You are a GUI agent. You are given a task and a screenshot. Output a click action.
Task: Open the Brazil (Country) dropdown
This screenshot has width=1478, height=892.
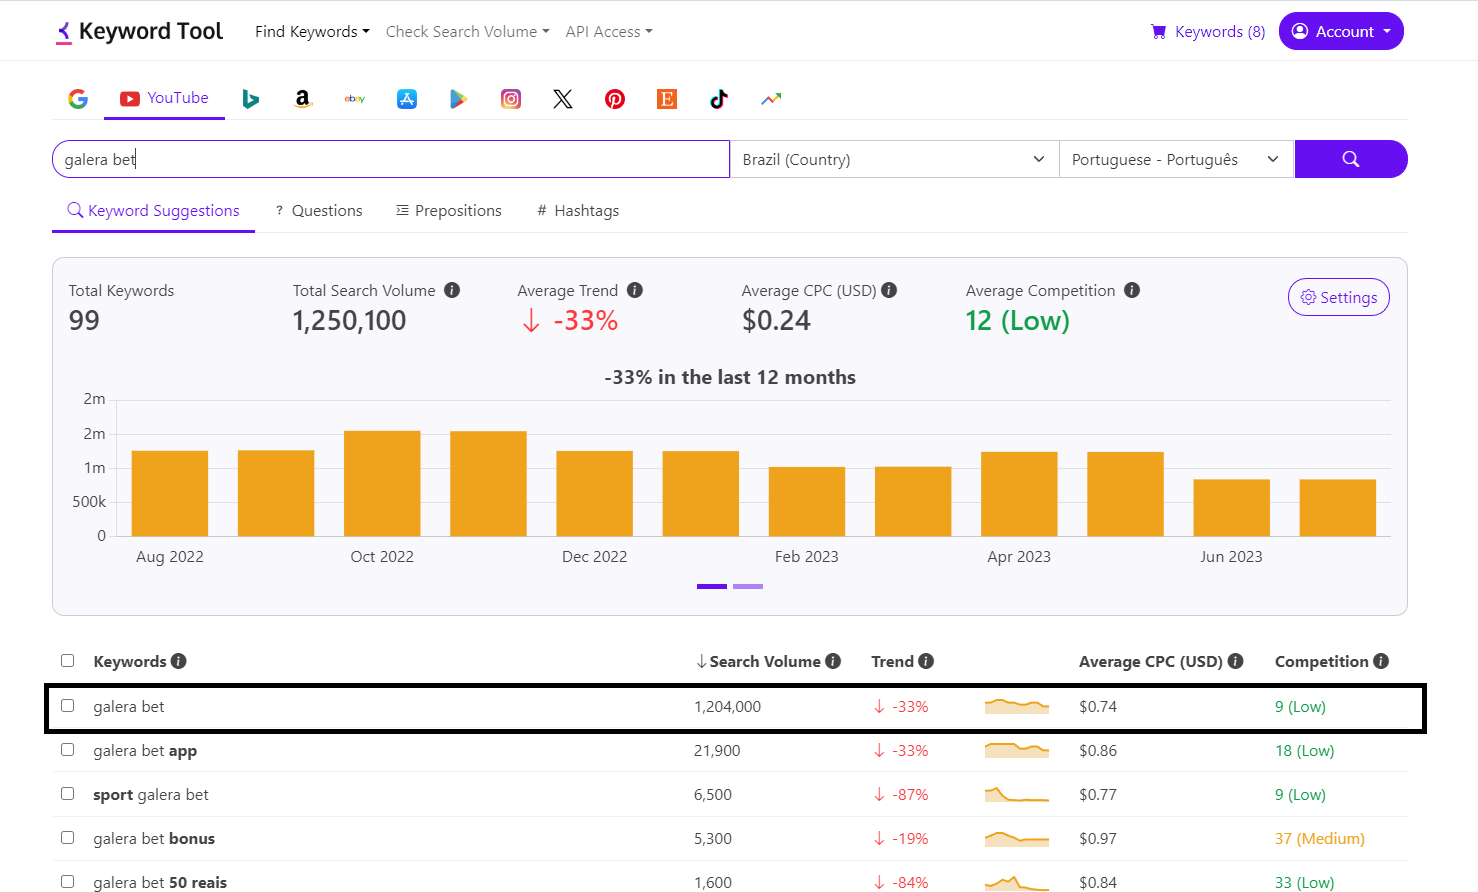[x=894, y=159]
